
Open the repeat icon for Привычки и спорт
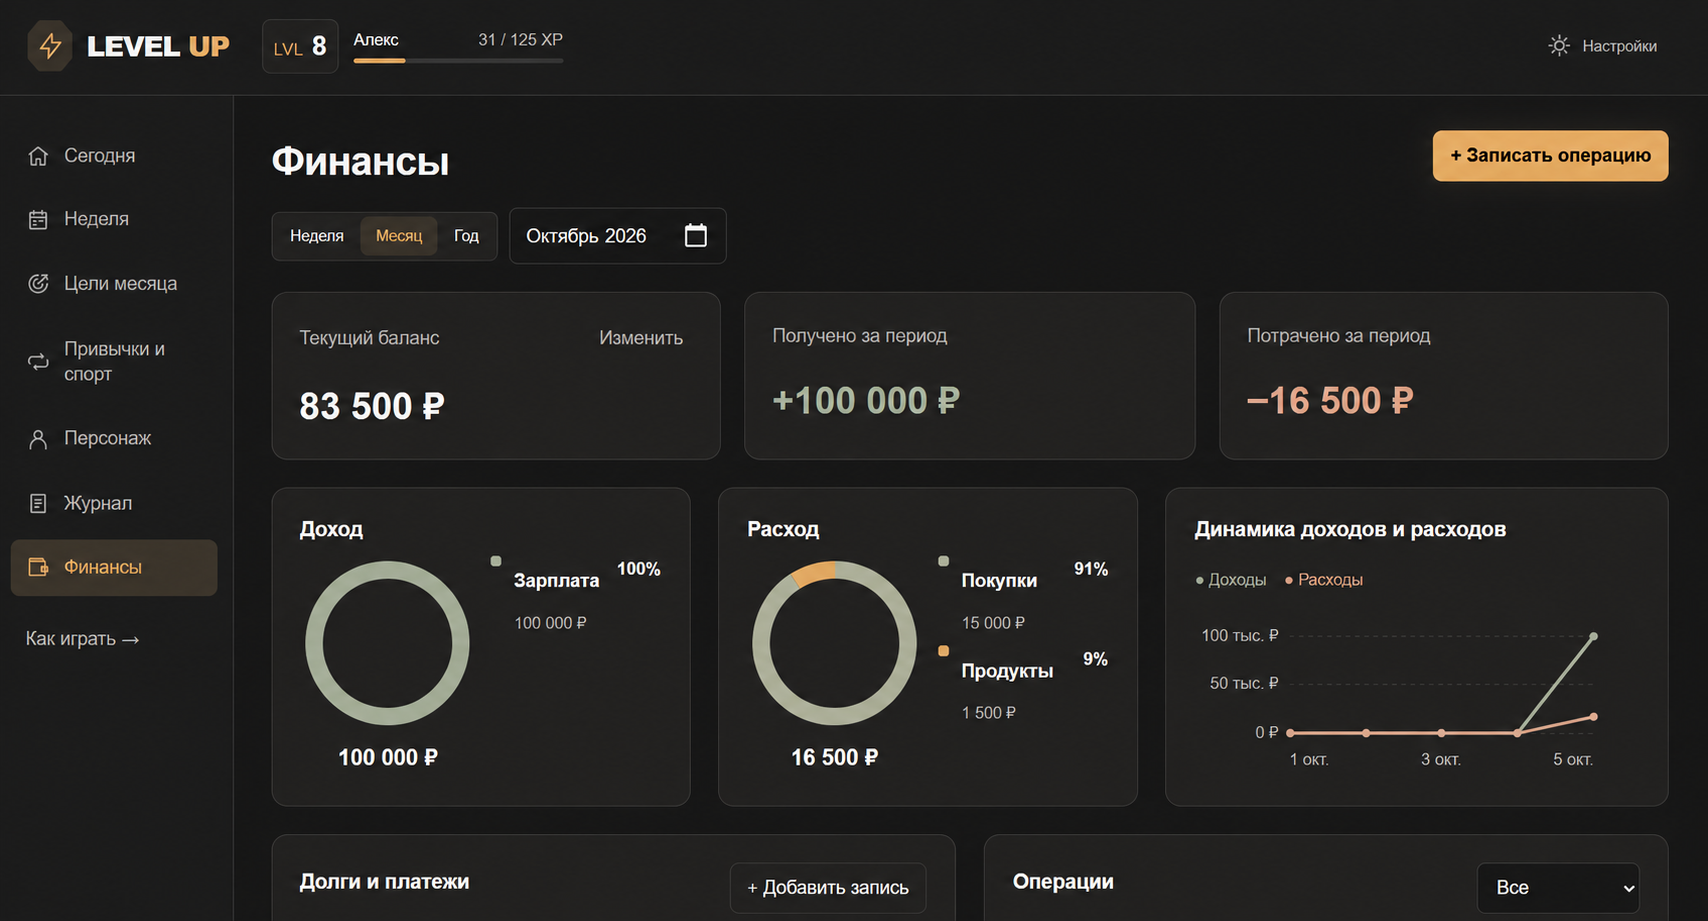click(x=38, y=361)
